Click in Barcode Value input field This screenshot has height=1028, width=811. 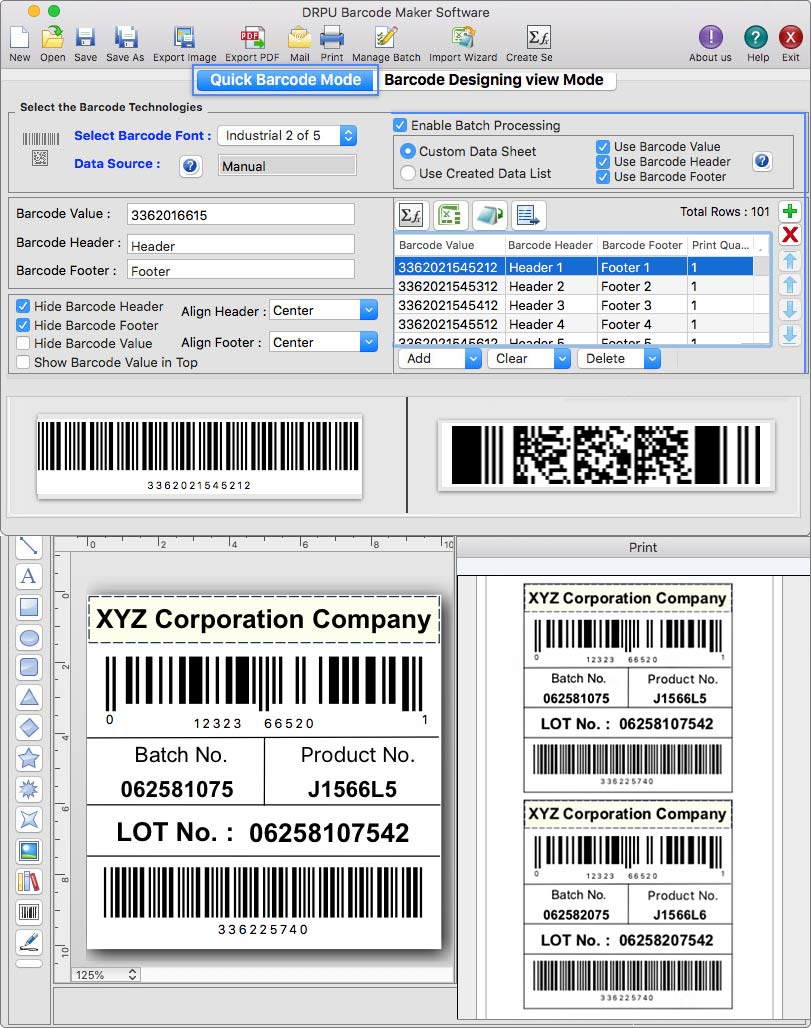click(241, 214)
